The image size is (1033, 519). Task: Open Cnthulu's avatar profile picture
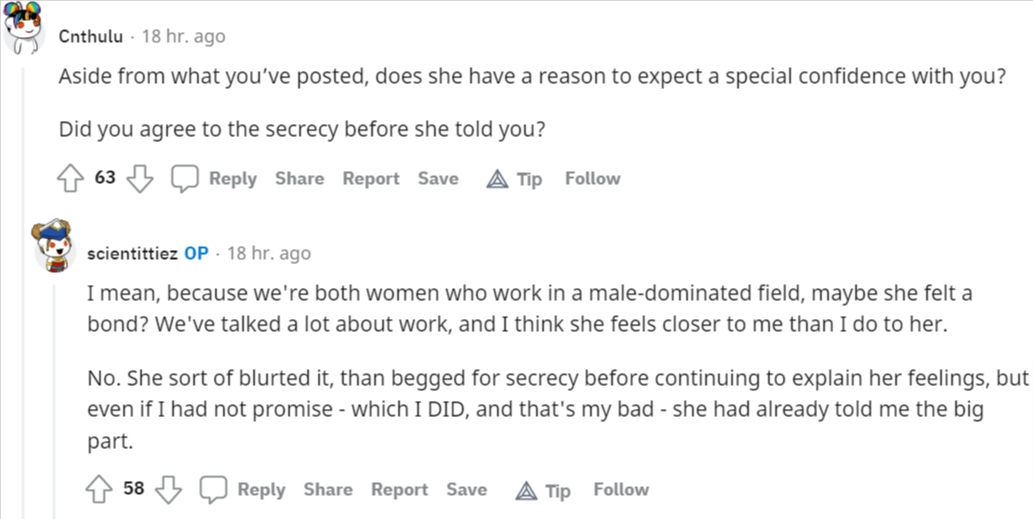pyautogui.click(x=23, y=26)
